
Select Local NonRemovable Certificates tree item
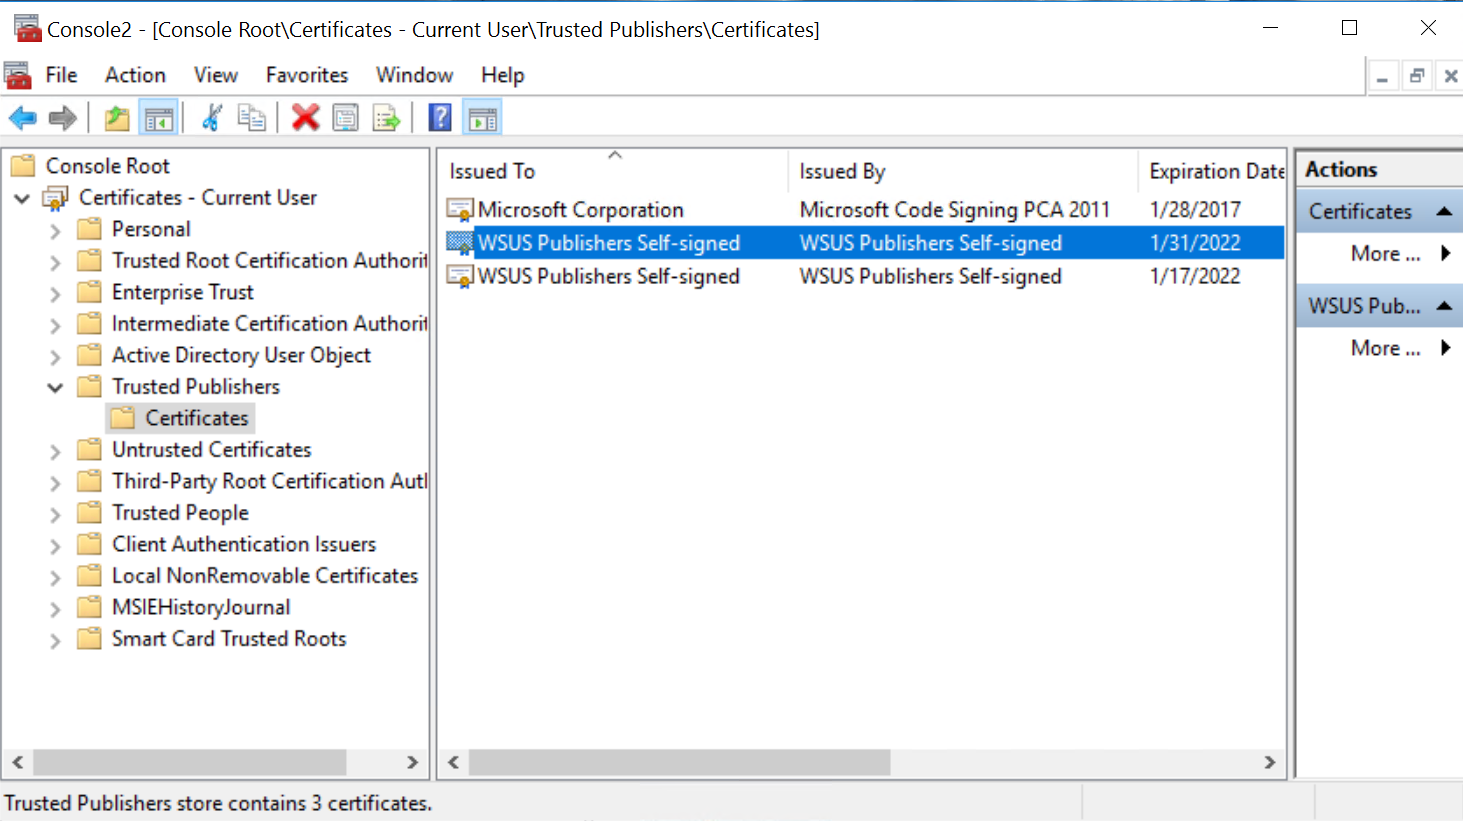click(265, 576)
